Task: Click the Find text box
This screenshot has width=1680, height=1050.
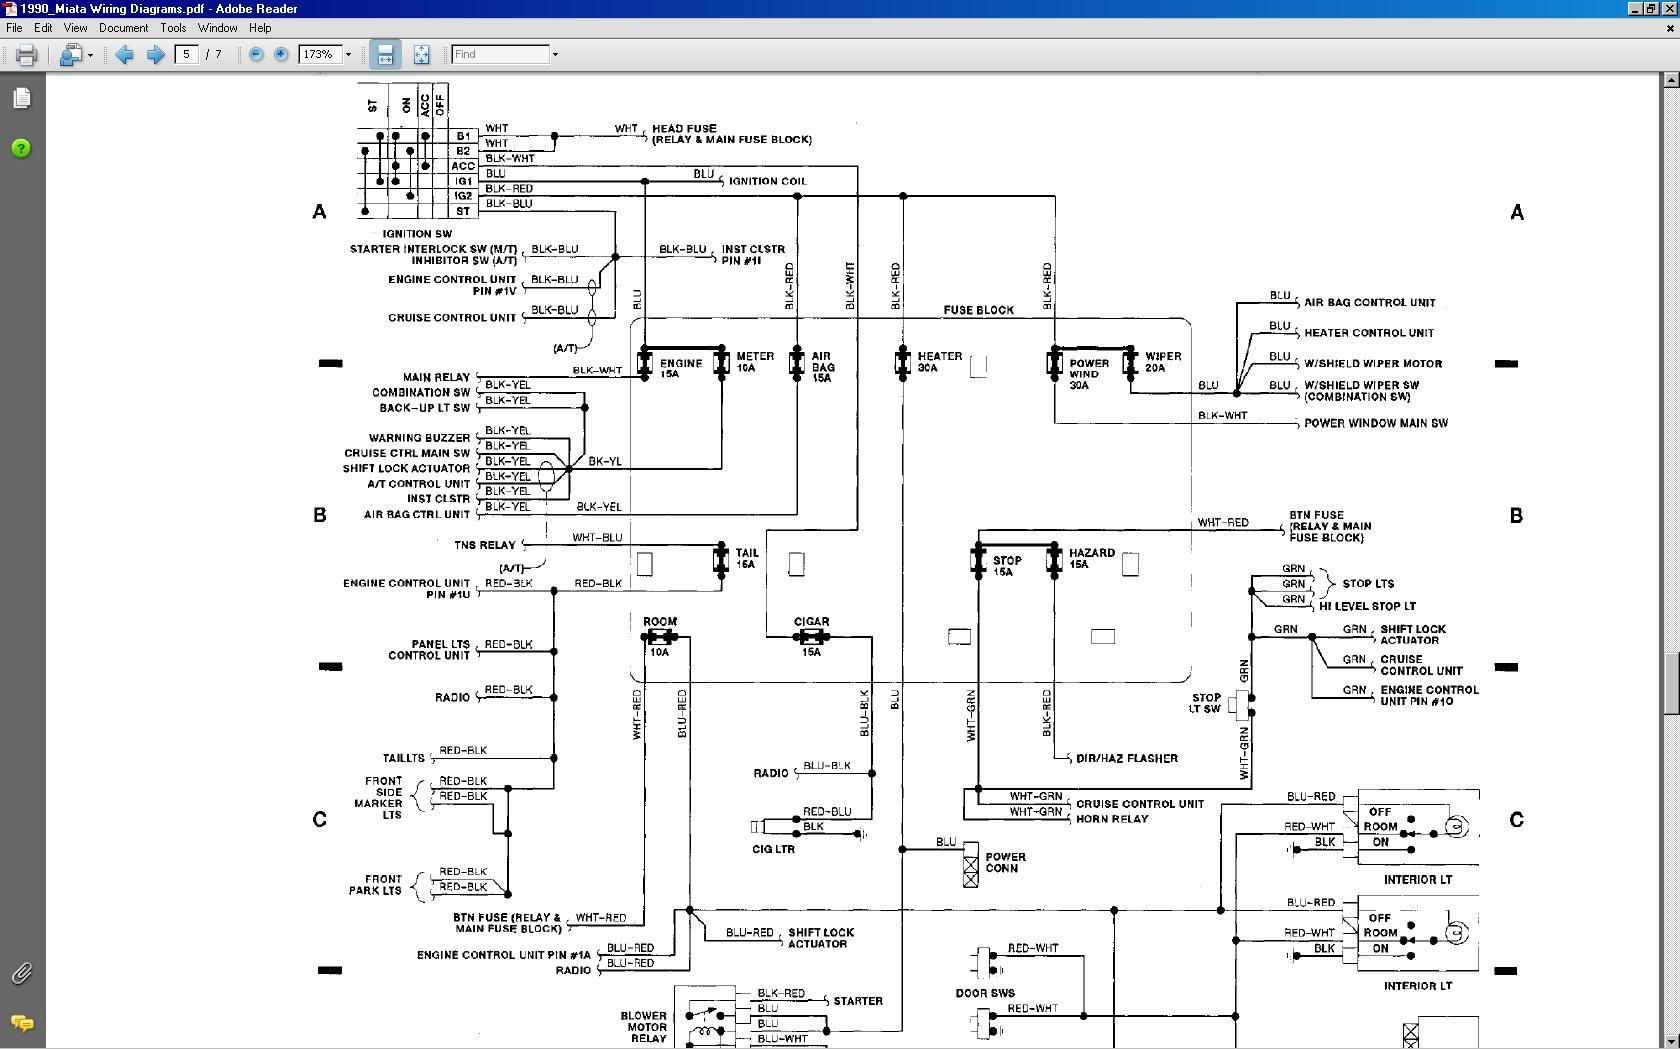Action: (x=500, y=54)
